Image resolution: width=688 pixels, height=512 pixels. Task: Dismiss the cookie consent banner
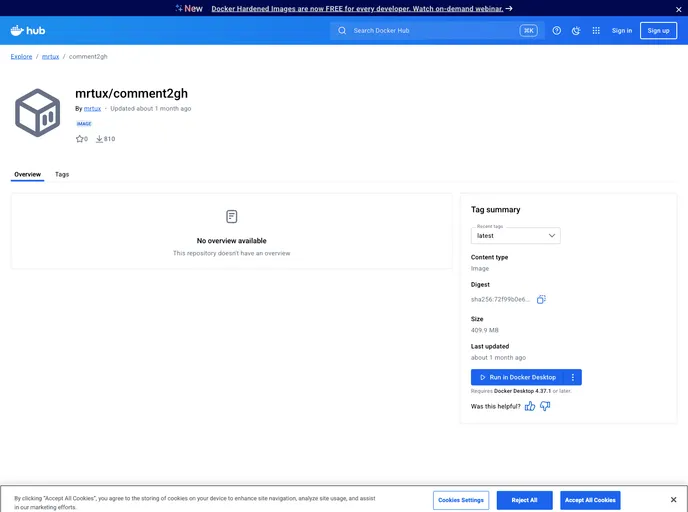pos(673,499)
